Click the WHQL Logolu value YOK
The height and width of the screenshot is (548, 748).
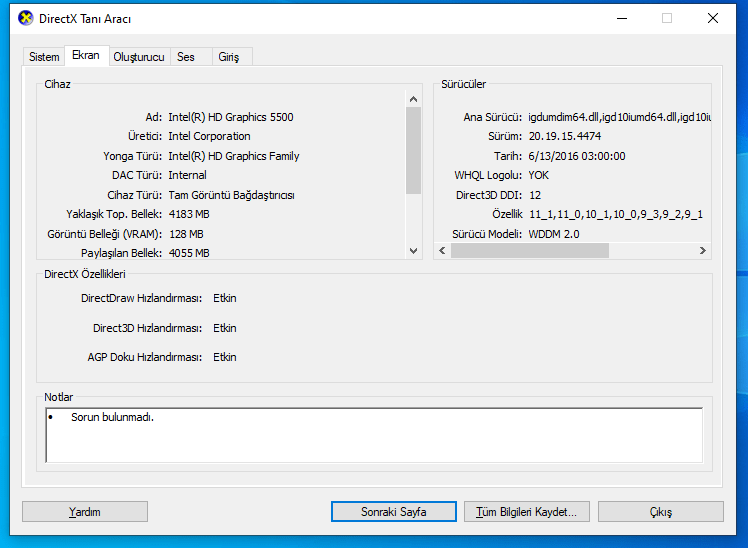coord(539,176)
